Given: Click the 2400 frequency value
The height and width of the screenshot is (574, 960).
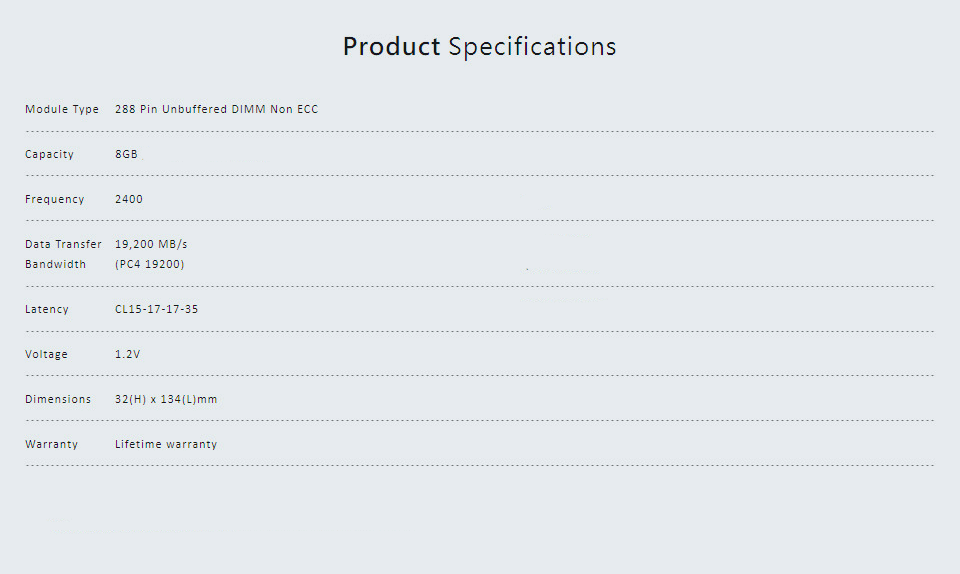Looking at the screenshot, I should (x=129, y=199).
